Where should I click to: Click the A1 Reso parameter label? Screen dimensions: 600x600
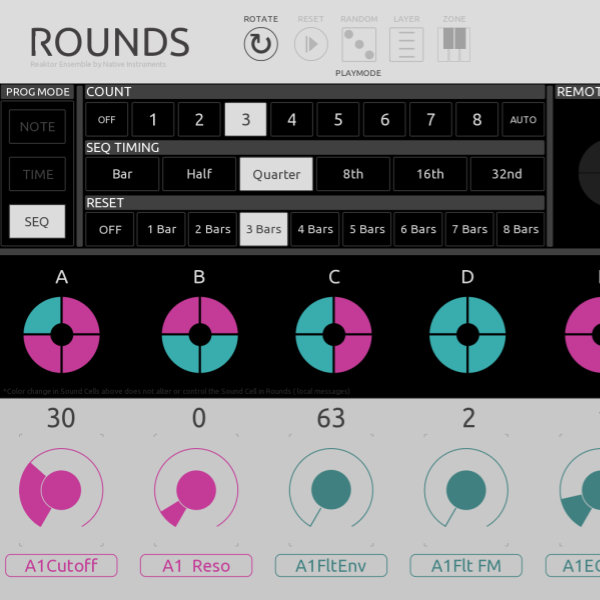coord(196,566)
